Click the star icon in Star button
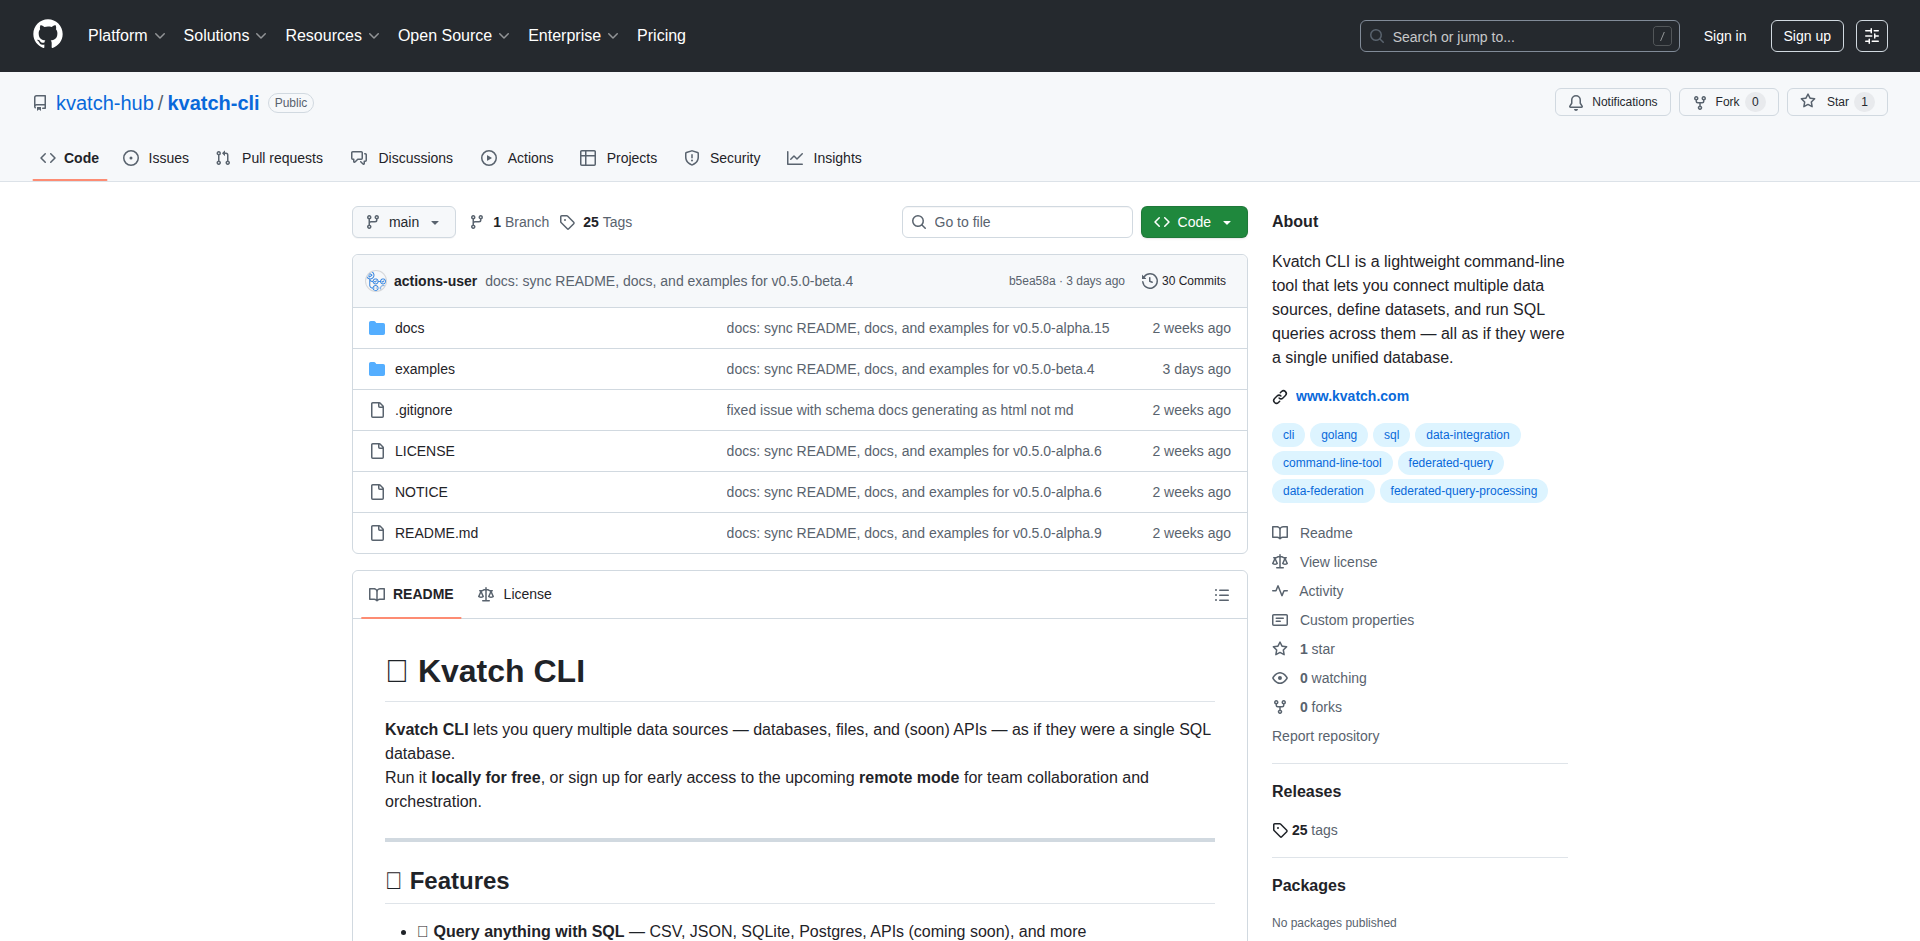Image resolution: width=1920 pixels, height=941 pixels. (1808, 102)
